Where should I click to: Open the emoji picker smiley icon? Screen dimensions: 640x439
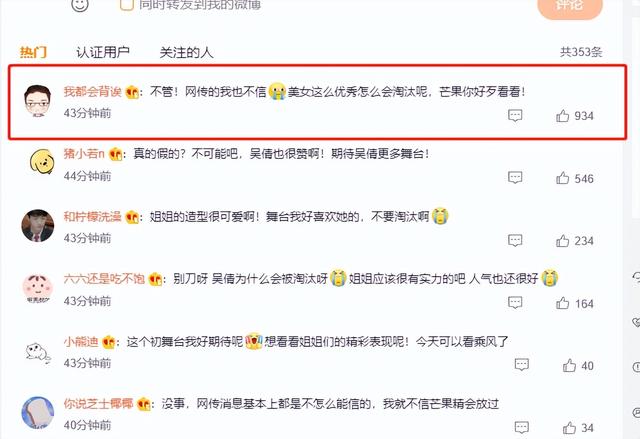coord(80,5)
